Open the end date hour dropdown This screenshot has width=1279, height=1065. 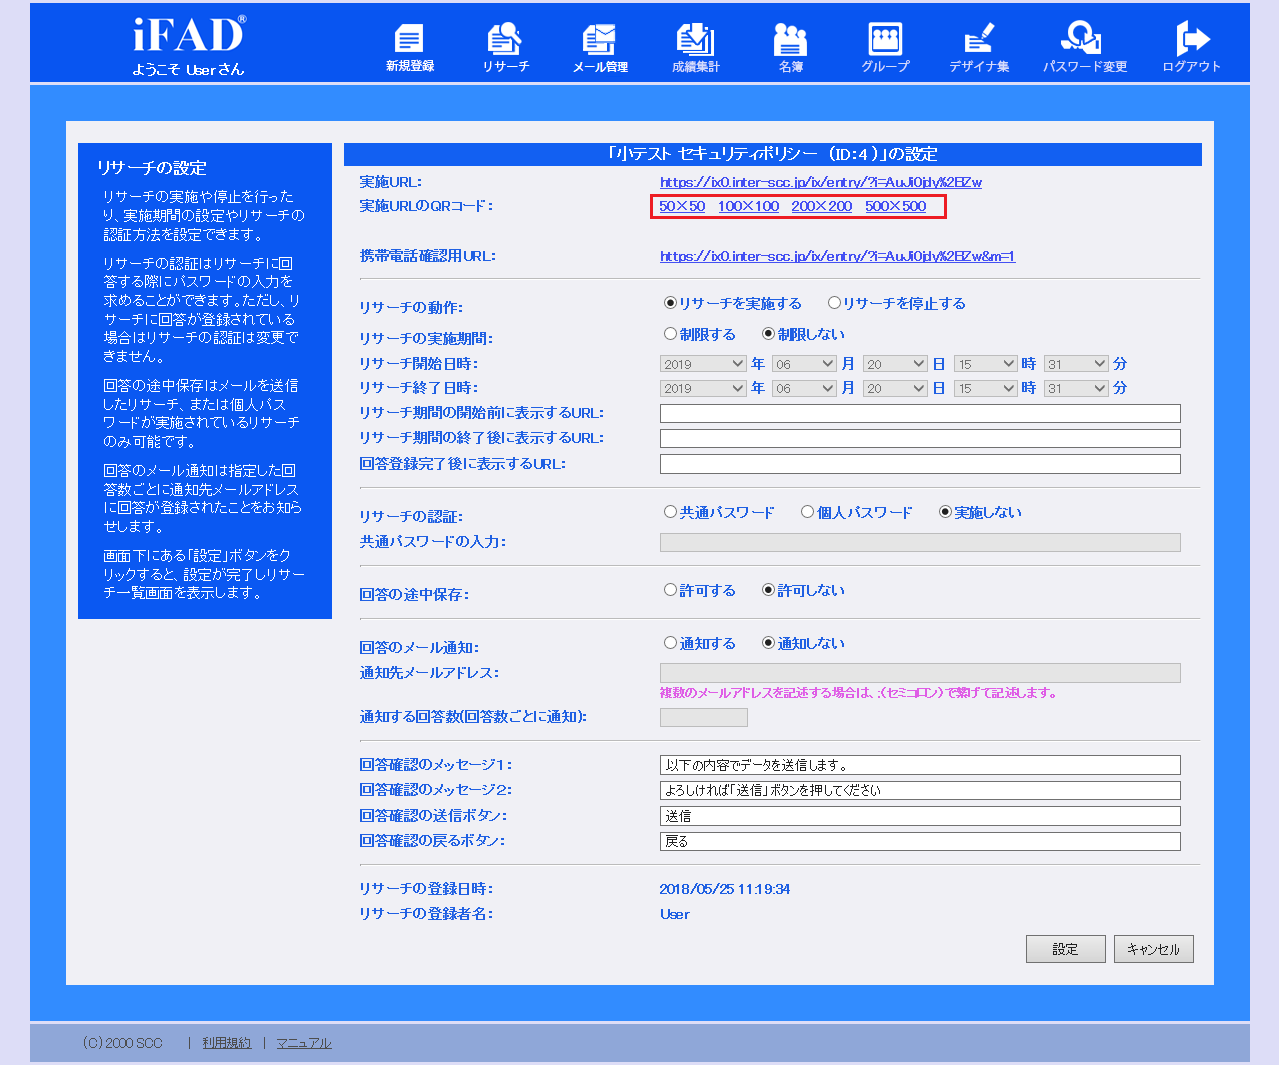pos(985,388)
